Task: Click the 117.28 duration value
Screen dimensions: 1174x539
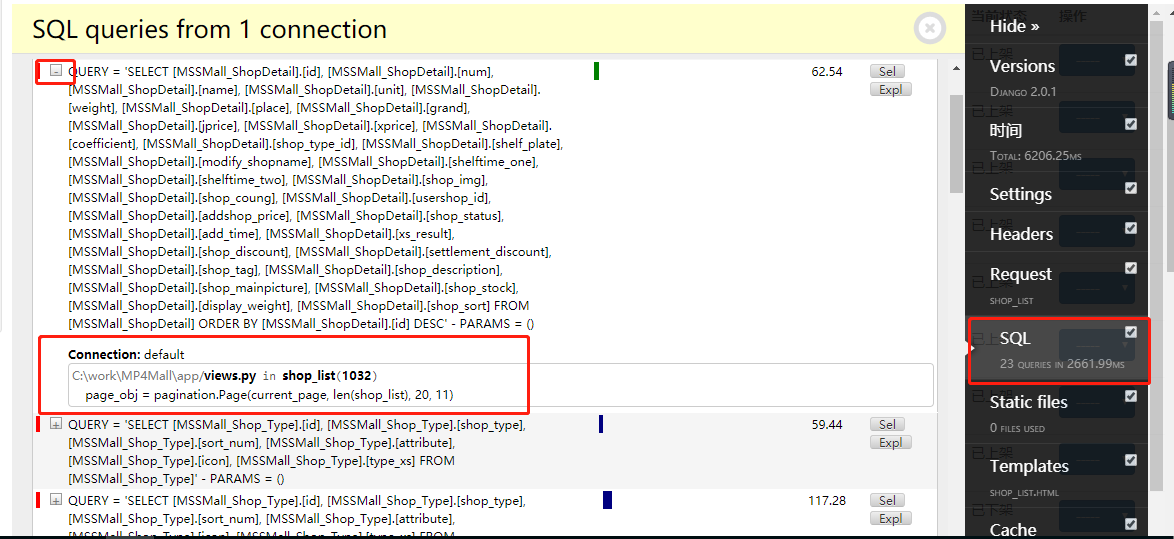Action: (x=827, y=500)
